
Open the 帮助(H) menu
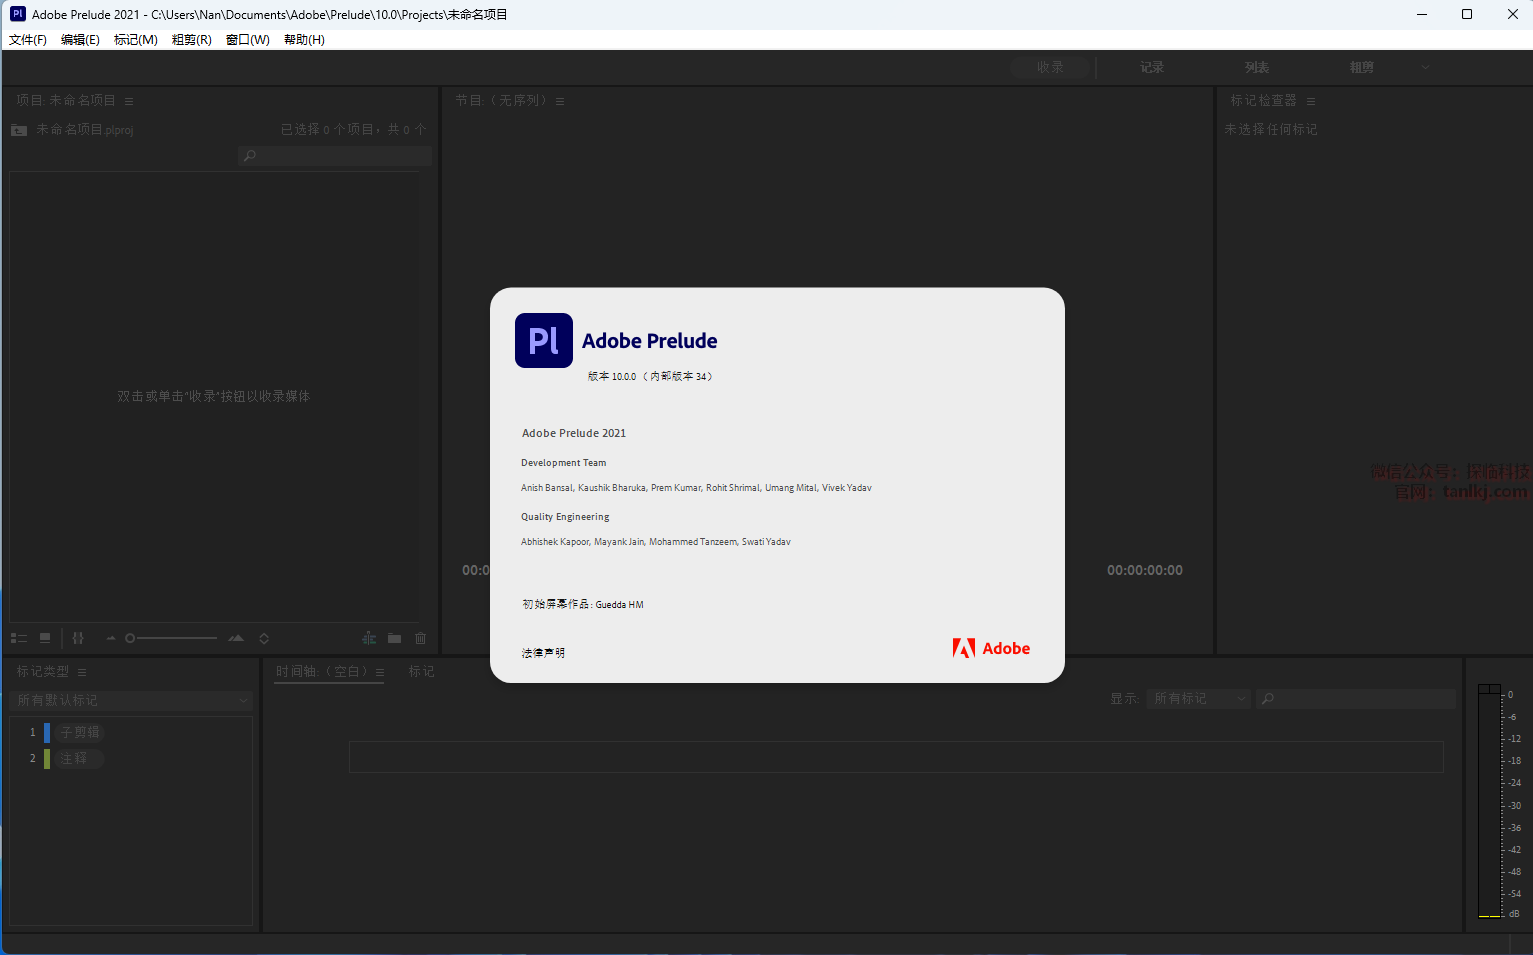point(304,40)
